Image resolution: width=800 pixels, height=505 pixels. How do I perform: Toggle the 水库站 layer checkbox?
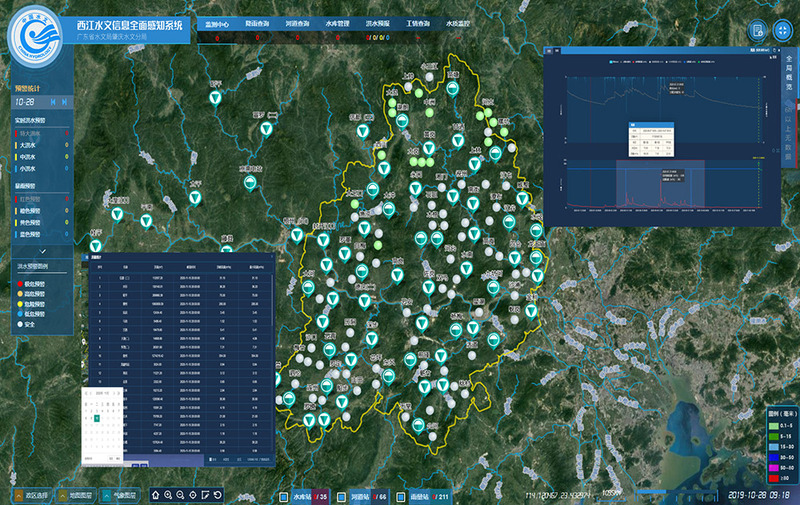pyautogui.click(x=284, y=496)
